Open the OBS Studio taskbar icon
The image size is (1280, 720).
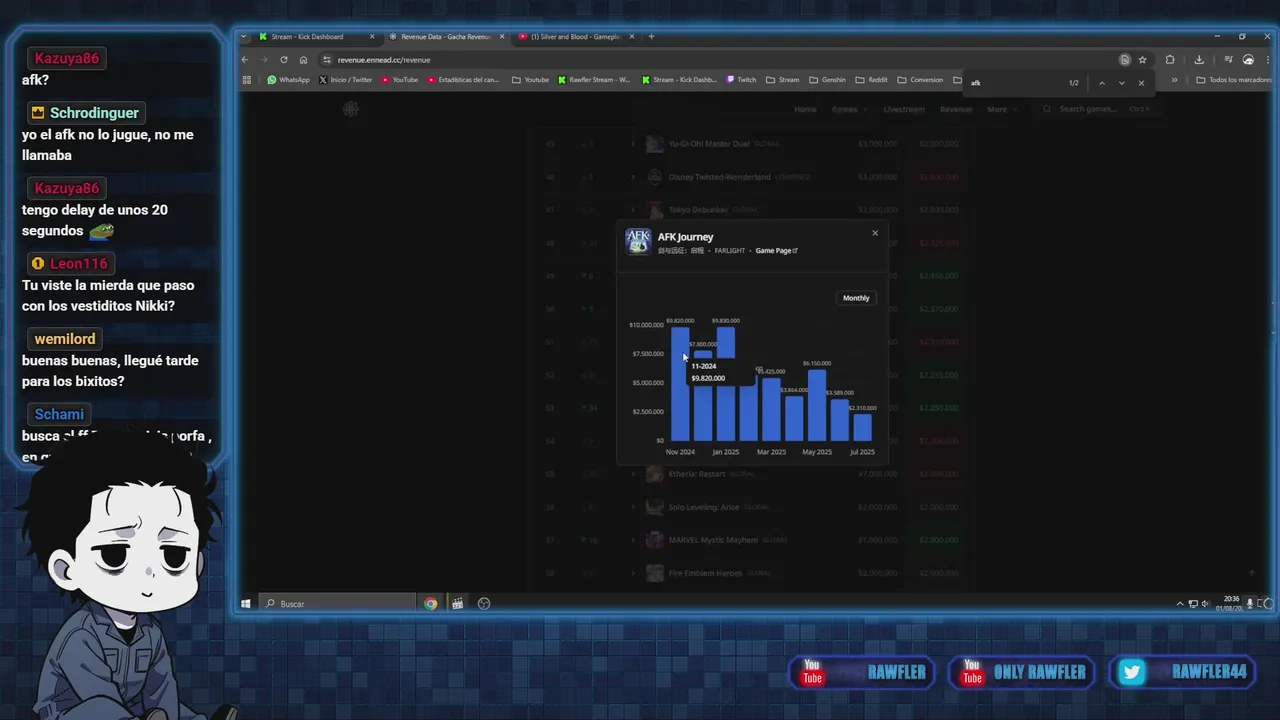(x=484, y=604)
